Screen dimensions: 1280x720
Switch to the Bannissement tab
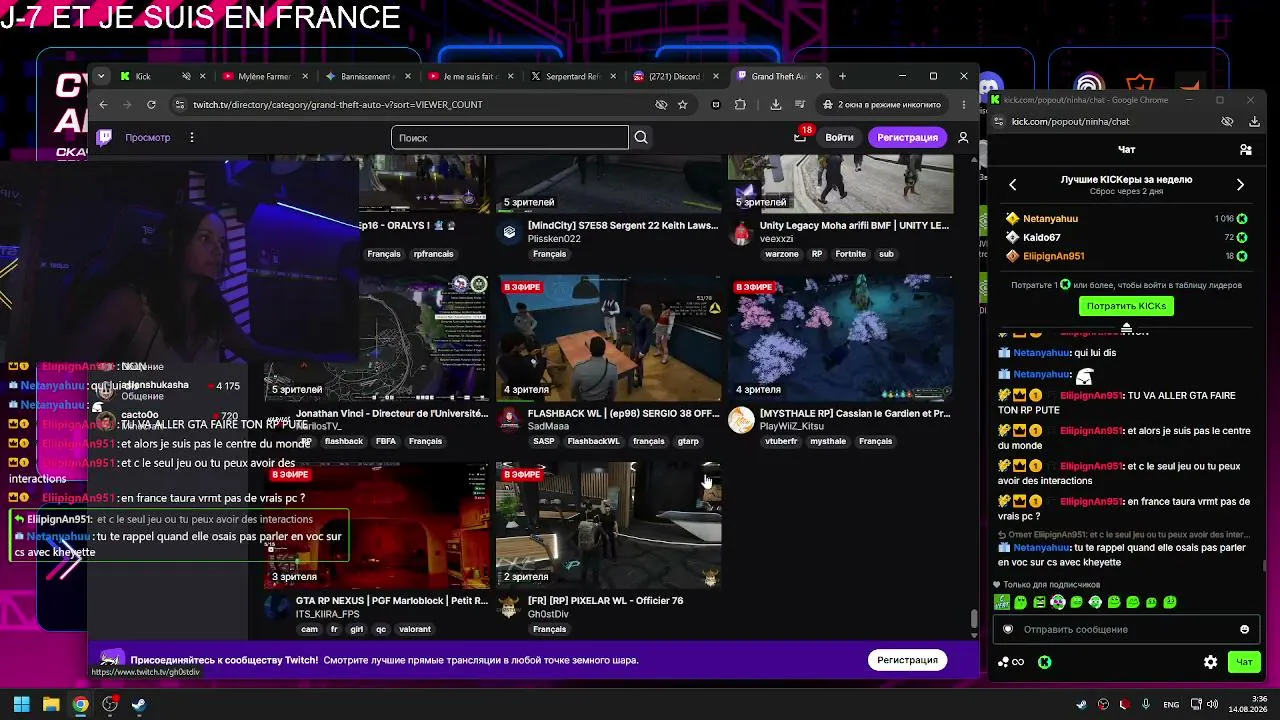point(370,76)
